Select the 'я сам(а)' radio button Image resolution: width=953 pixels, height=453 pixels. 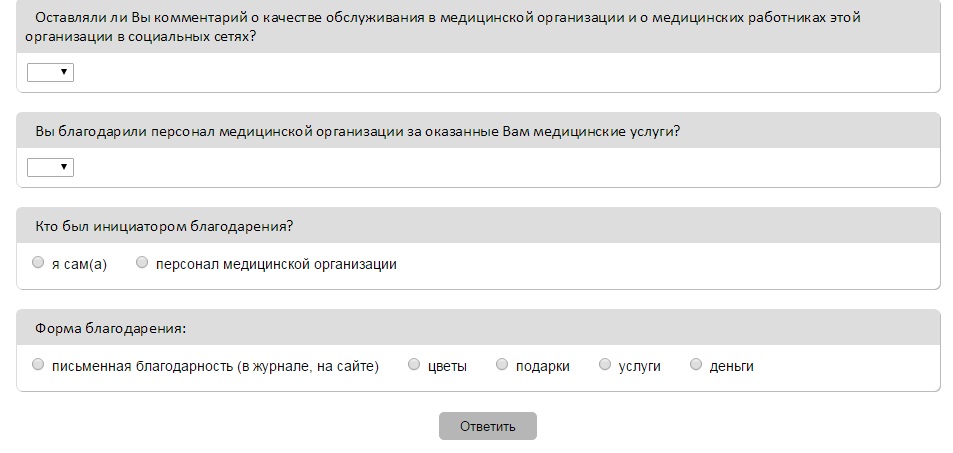[x=38, y=263]
